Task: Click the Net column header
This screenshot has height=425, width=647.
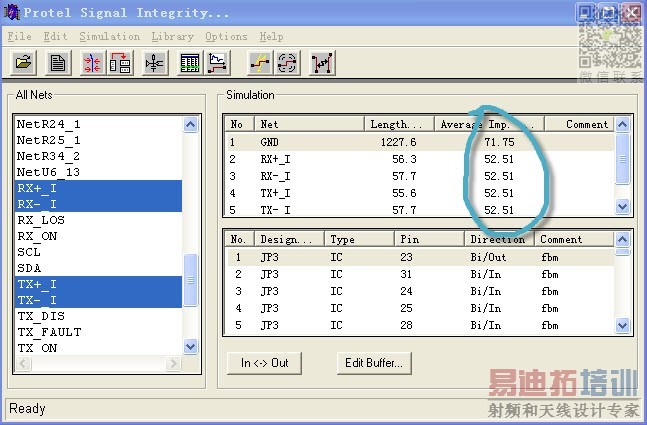Action: [309, 124]
